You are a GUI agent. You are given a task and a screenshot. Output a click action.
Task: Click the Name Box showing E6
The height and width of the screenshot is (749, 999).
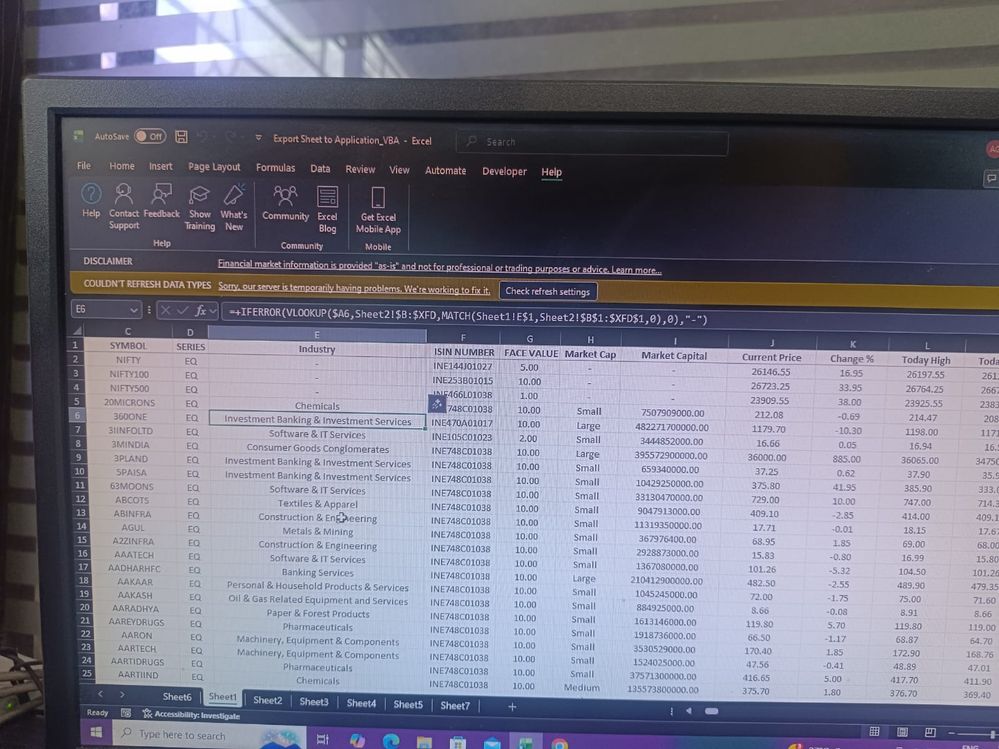click(100, 309)
